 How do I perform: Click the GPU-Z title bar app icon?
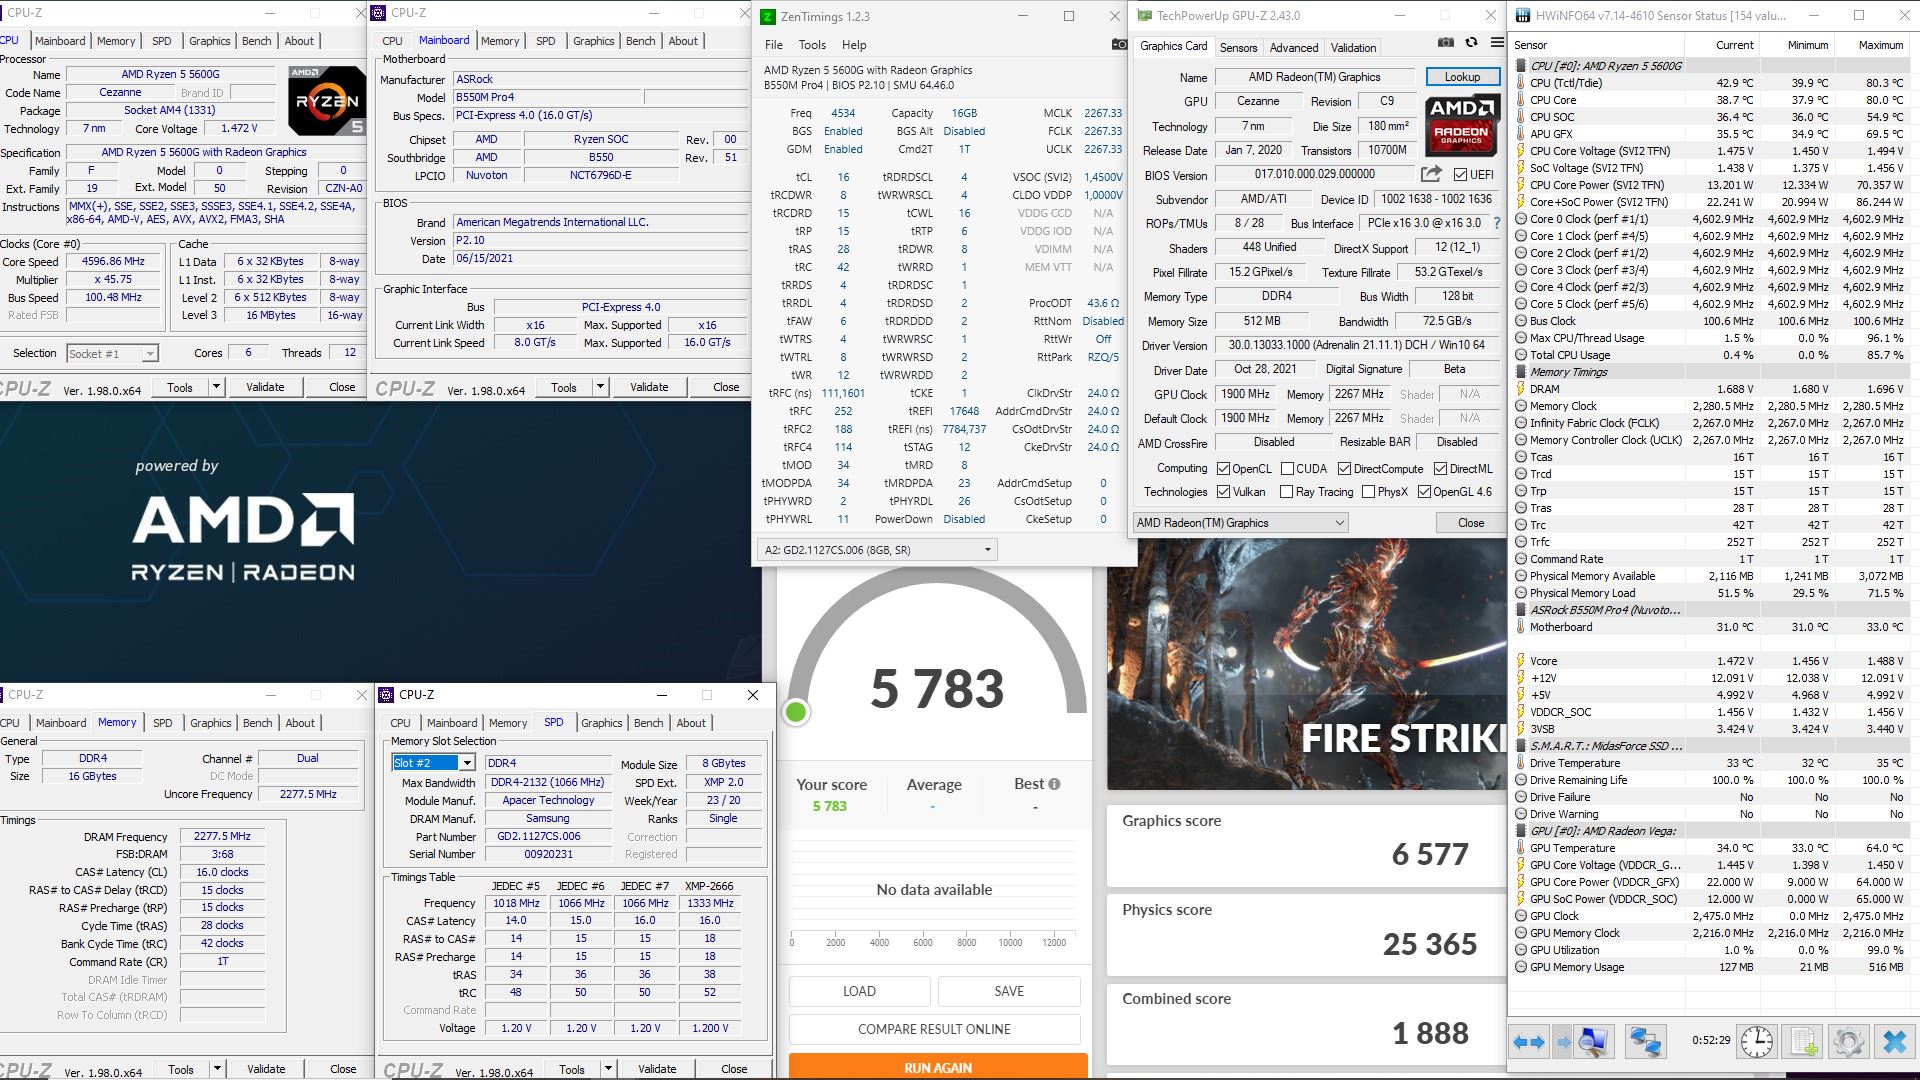pyautogui.click(x=1144, y=15)
